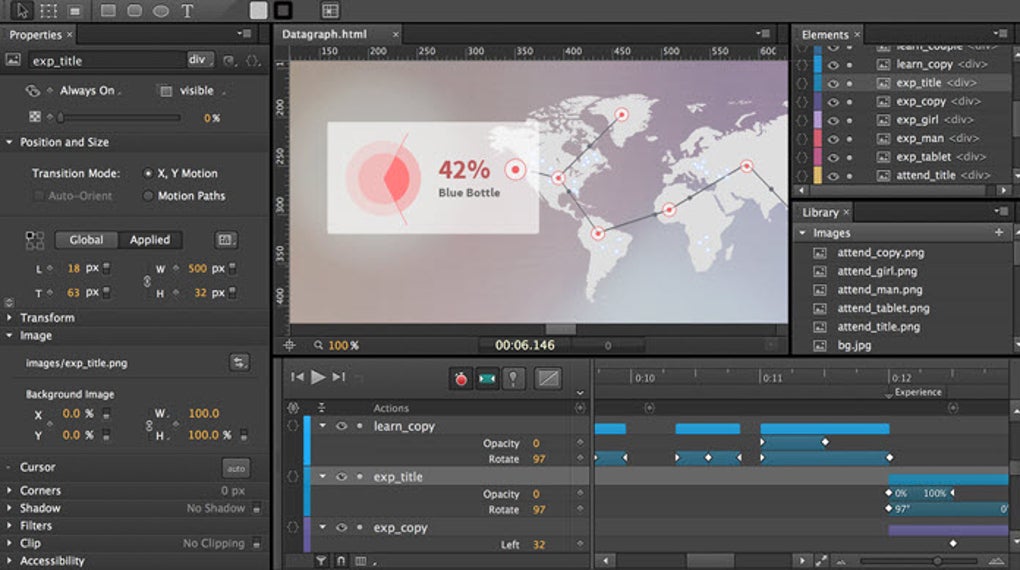Open the div element tag dropdown

200,60
